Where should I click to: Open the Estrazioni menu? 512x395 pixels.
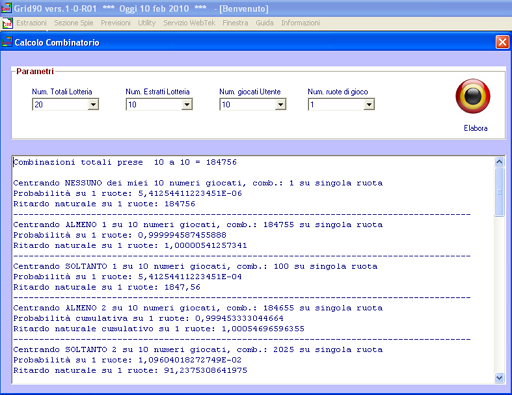coord(31,23)
